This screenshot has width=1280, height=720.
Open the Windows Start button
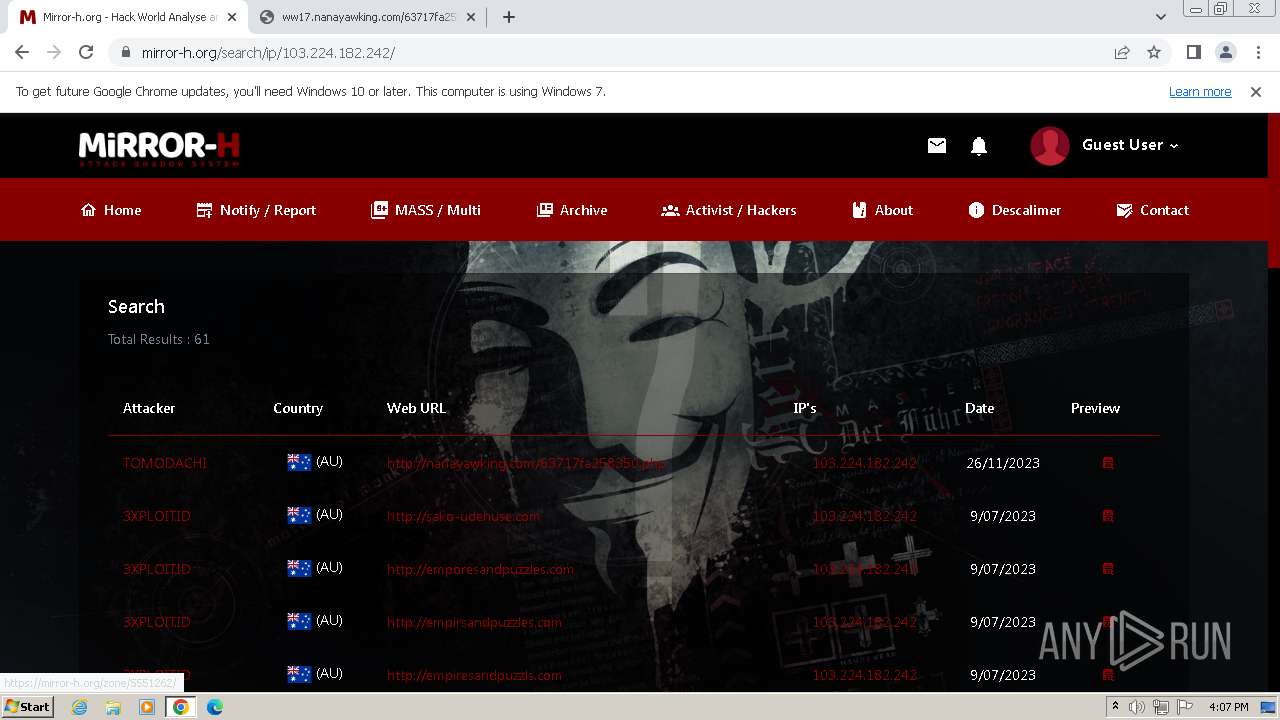point(27,706)
